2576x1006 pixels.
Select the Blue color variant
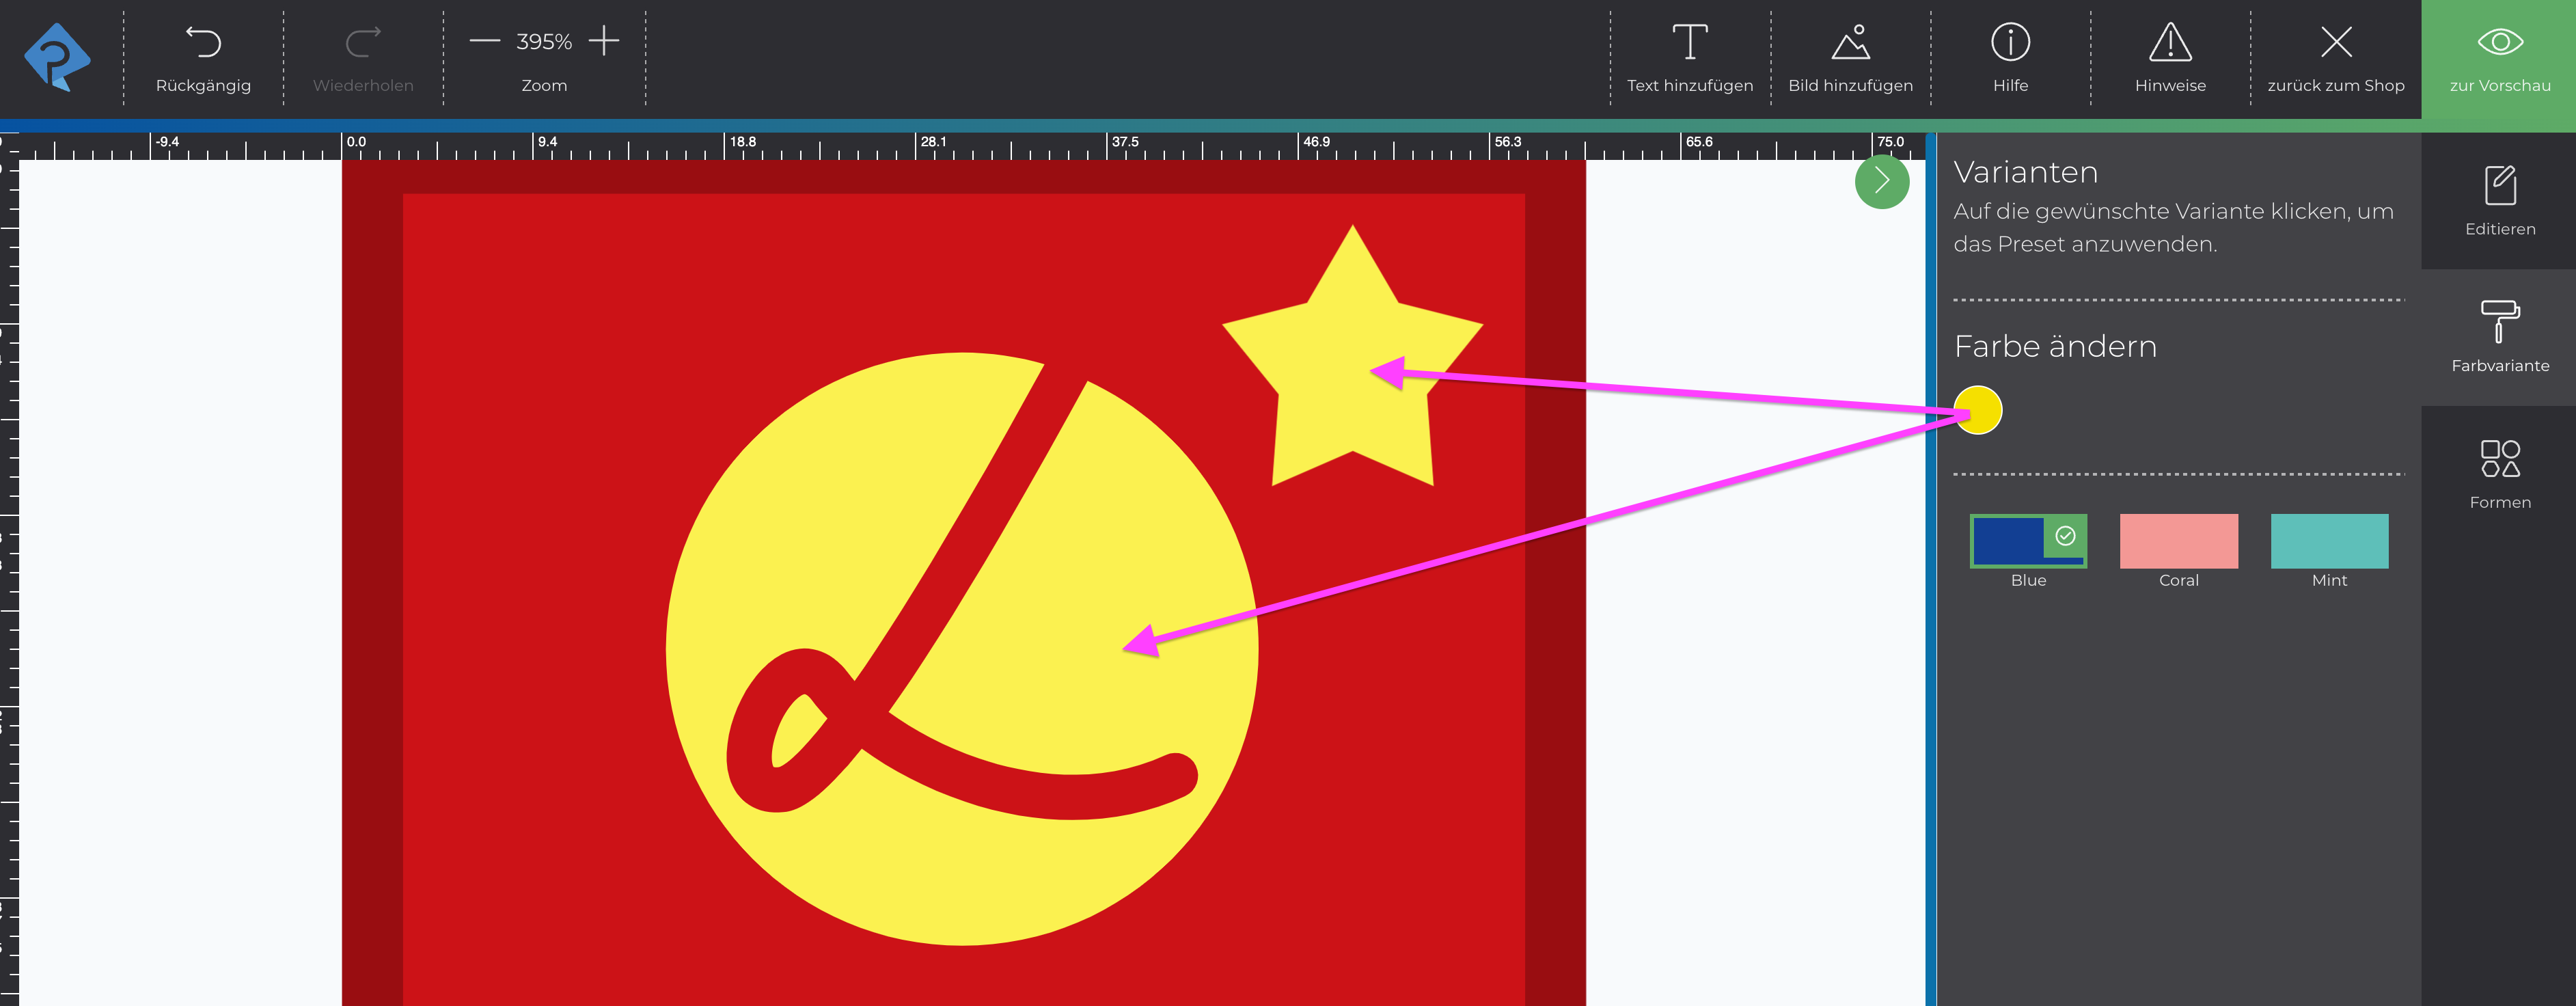click(2027, 541)
